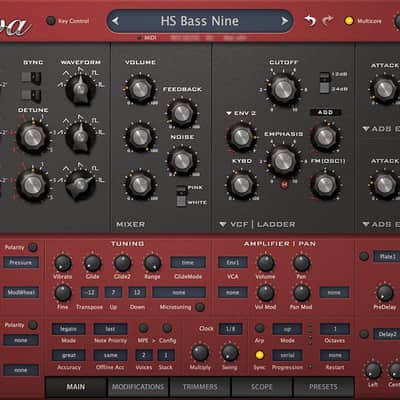Toggle the Key Control button
This screenshot has width=400, height=400.
coord(51,21)
